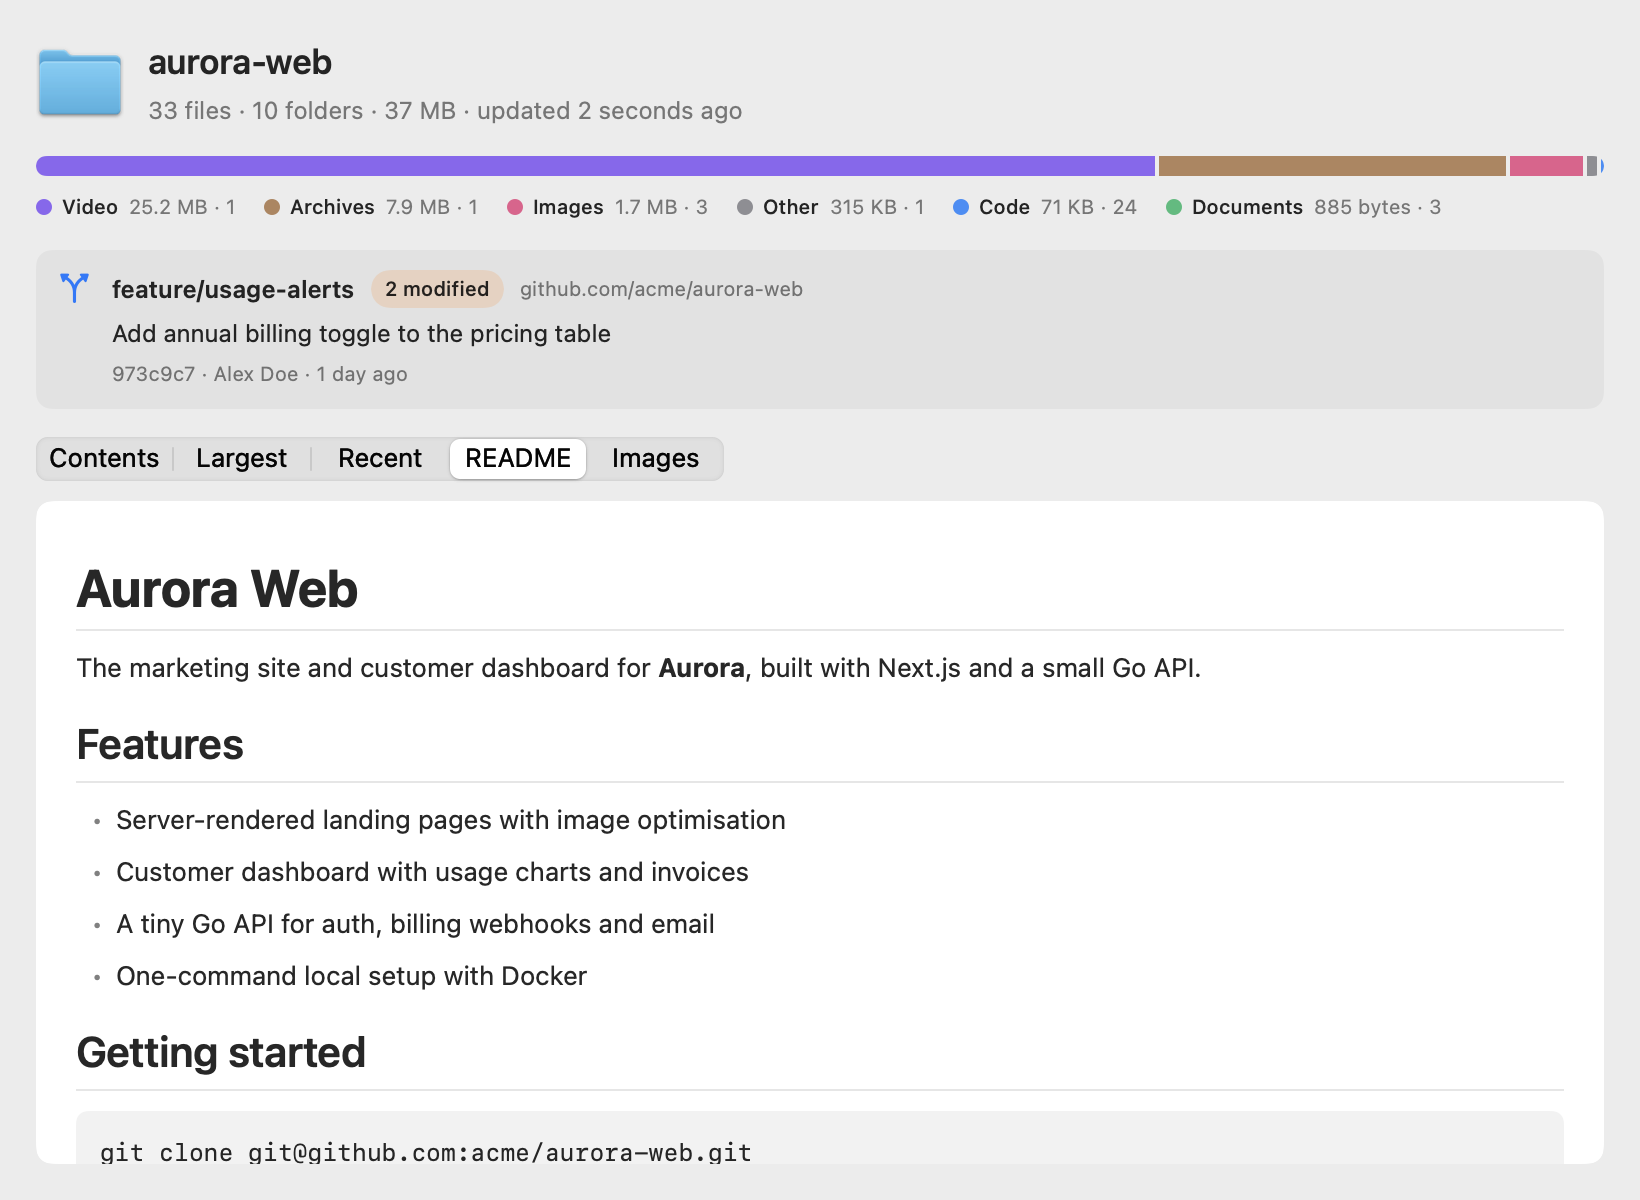Click the pink Images legend dot
The image size is (1640, 1200).
click(x=515, y=207)
